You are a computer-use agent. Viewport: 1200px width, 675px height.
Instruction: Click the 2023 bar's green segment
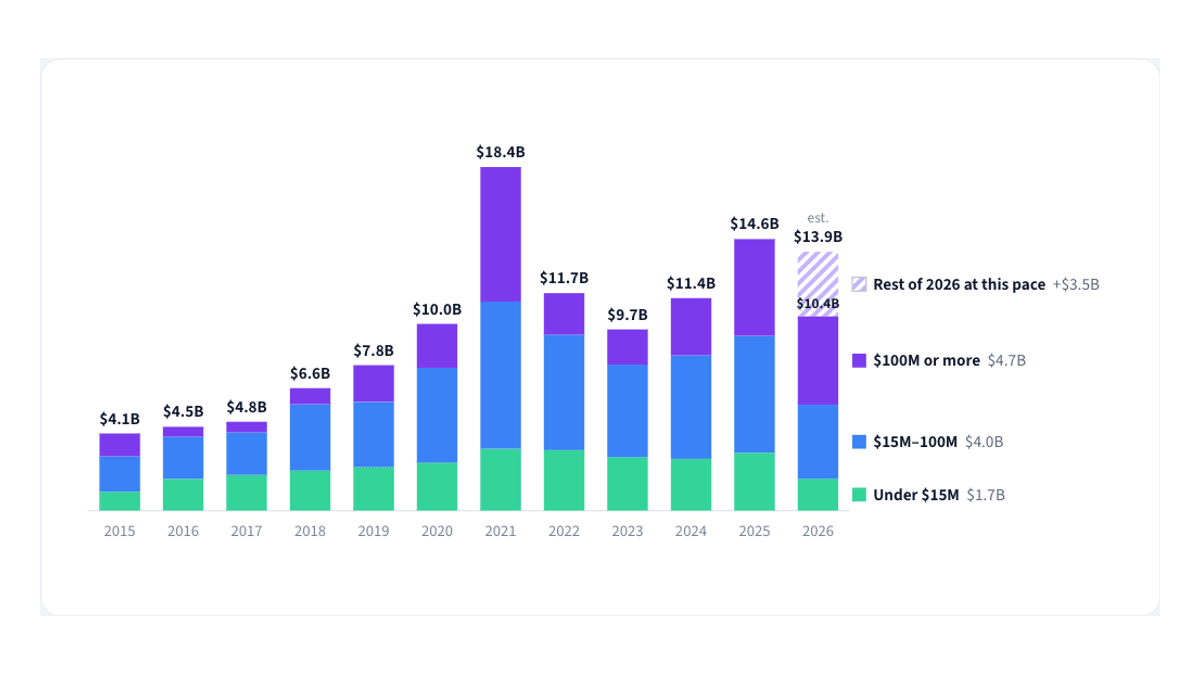click(627, 484)
